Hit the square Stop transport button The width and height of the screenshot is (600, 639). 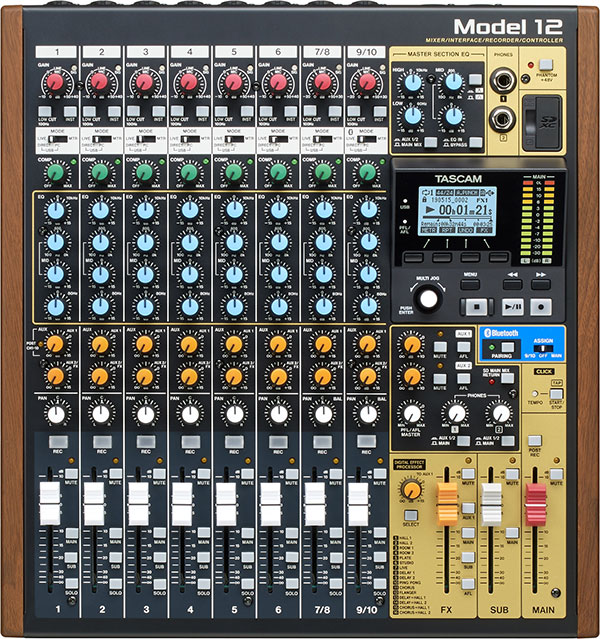[x=476, y=306]
